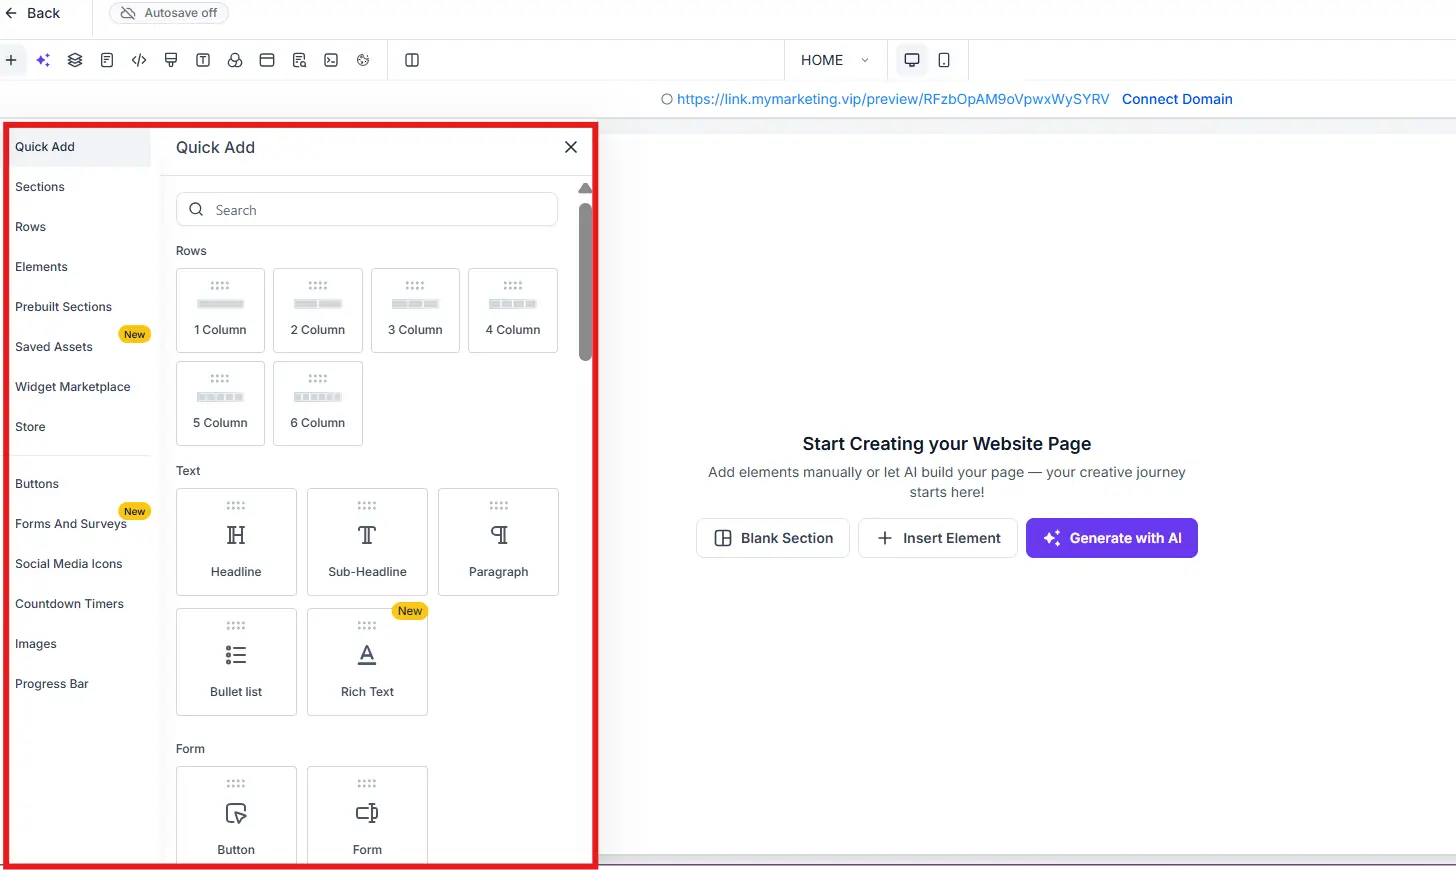Click Connect Domain link
The image size is (1456, 870).
pos(1177,99)
